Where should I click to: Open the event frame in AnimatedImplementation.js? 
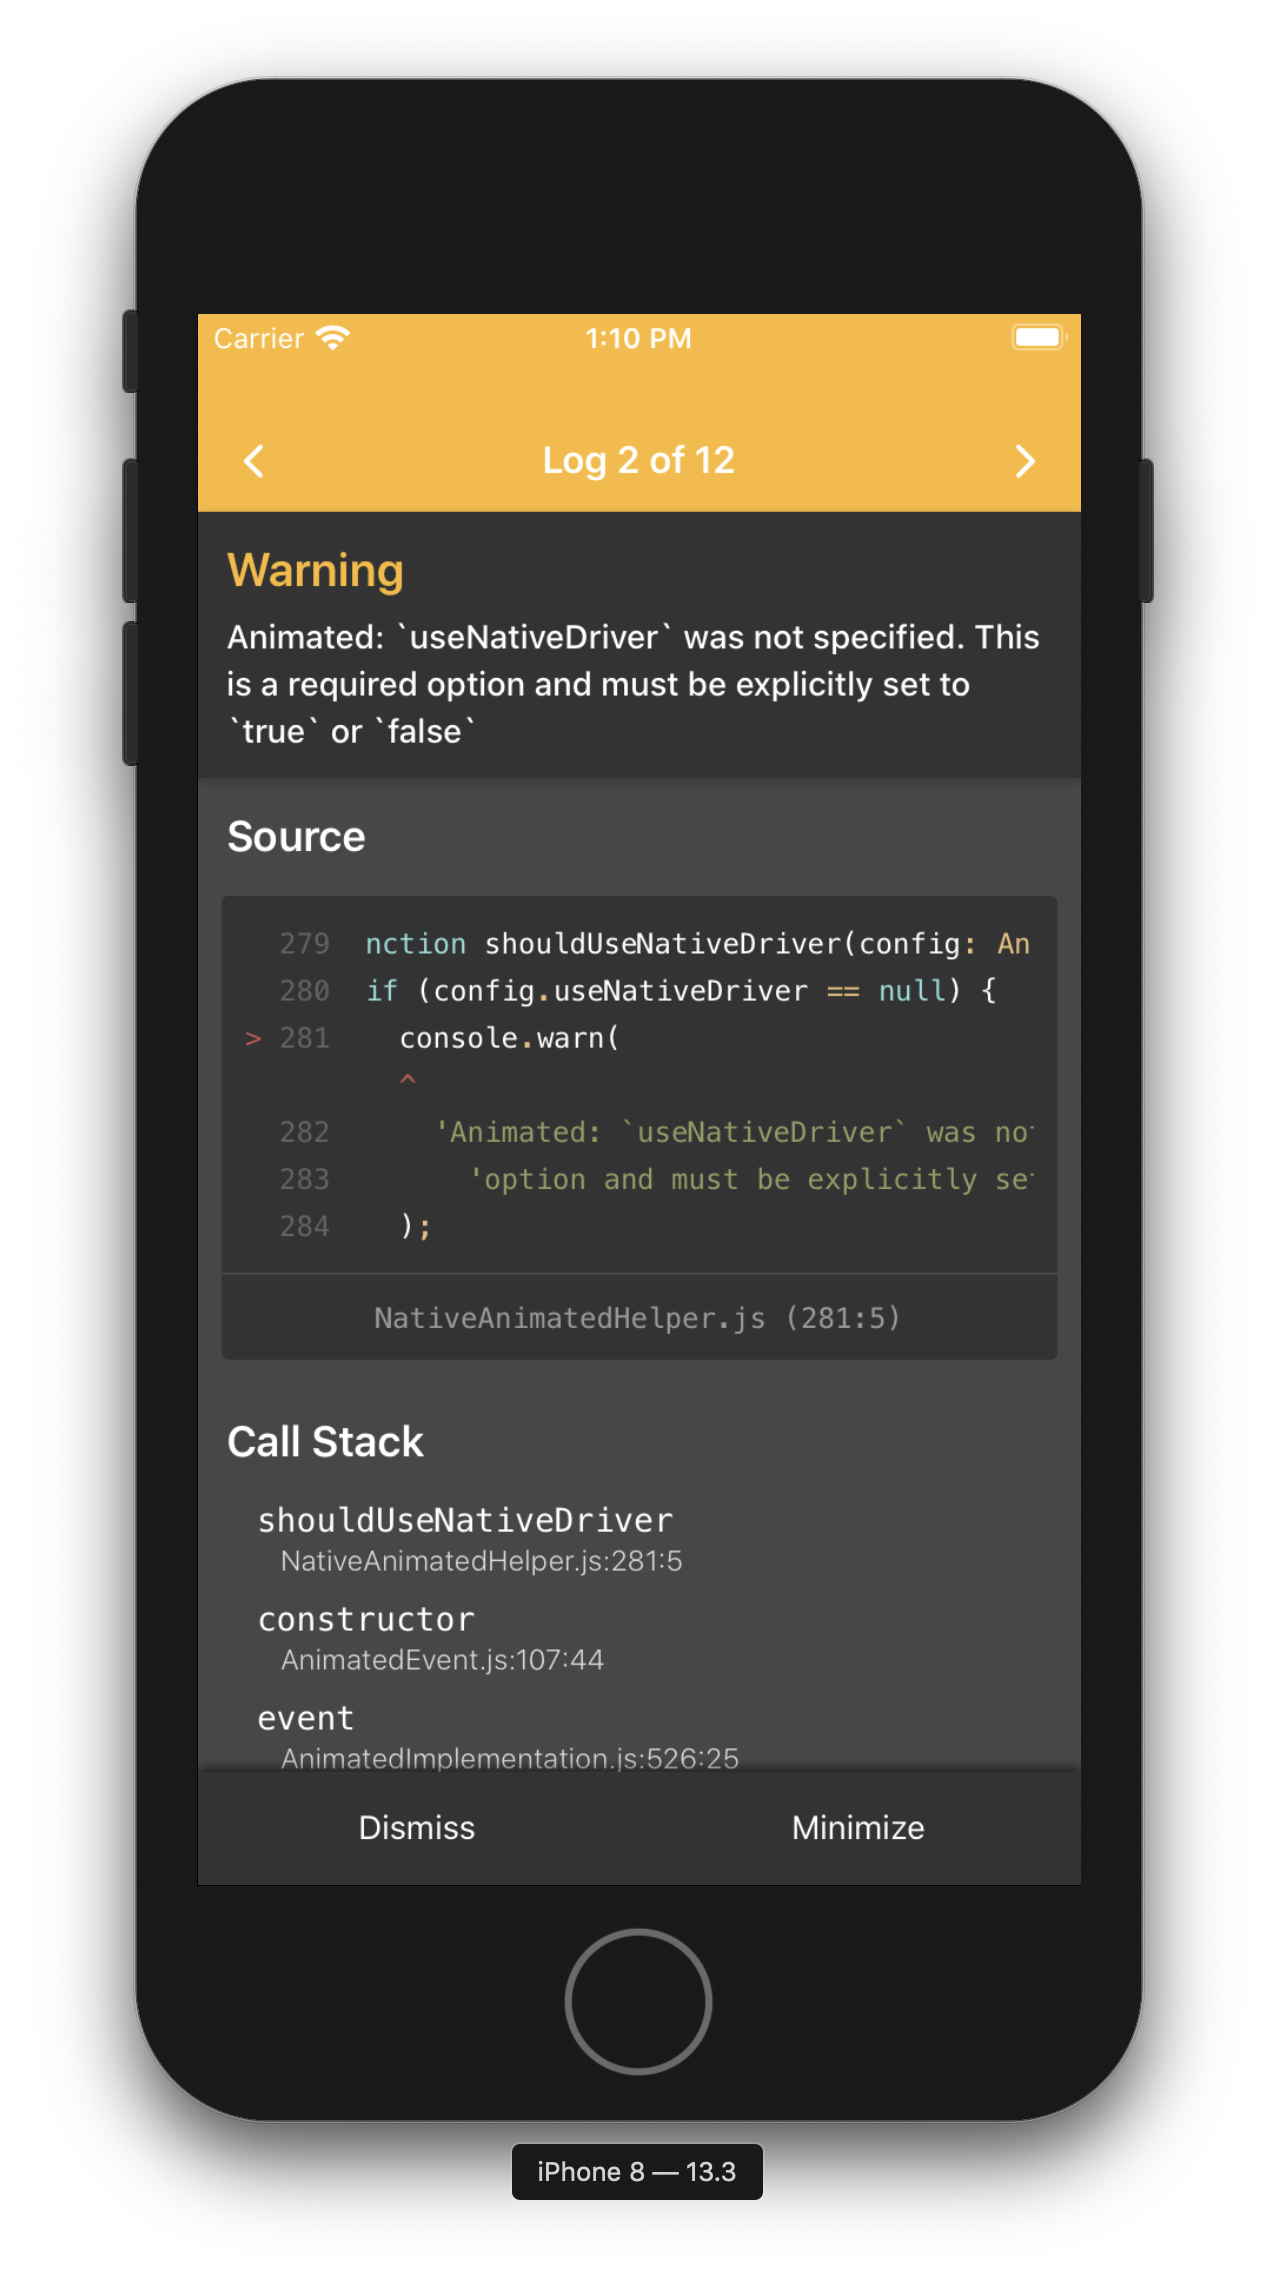[305, 1716]
